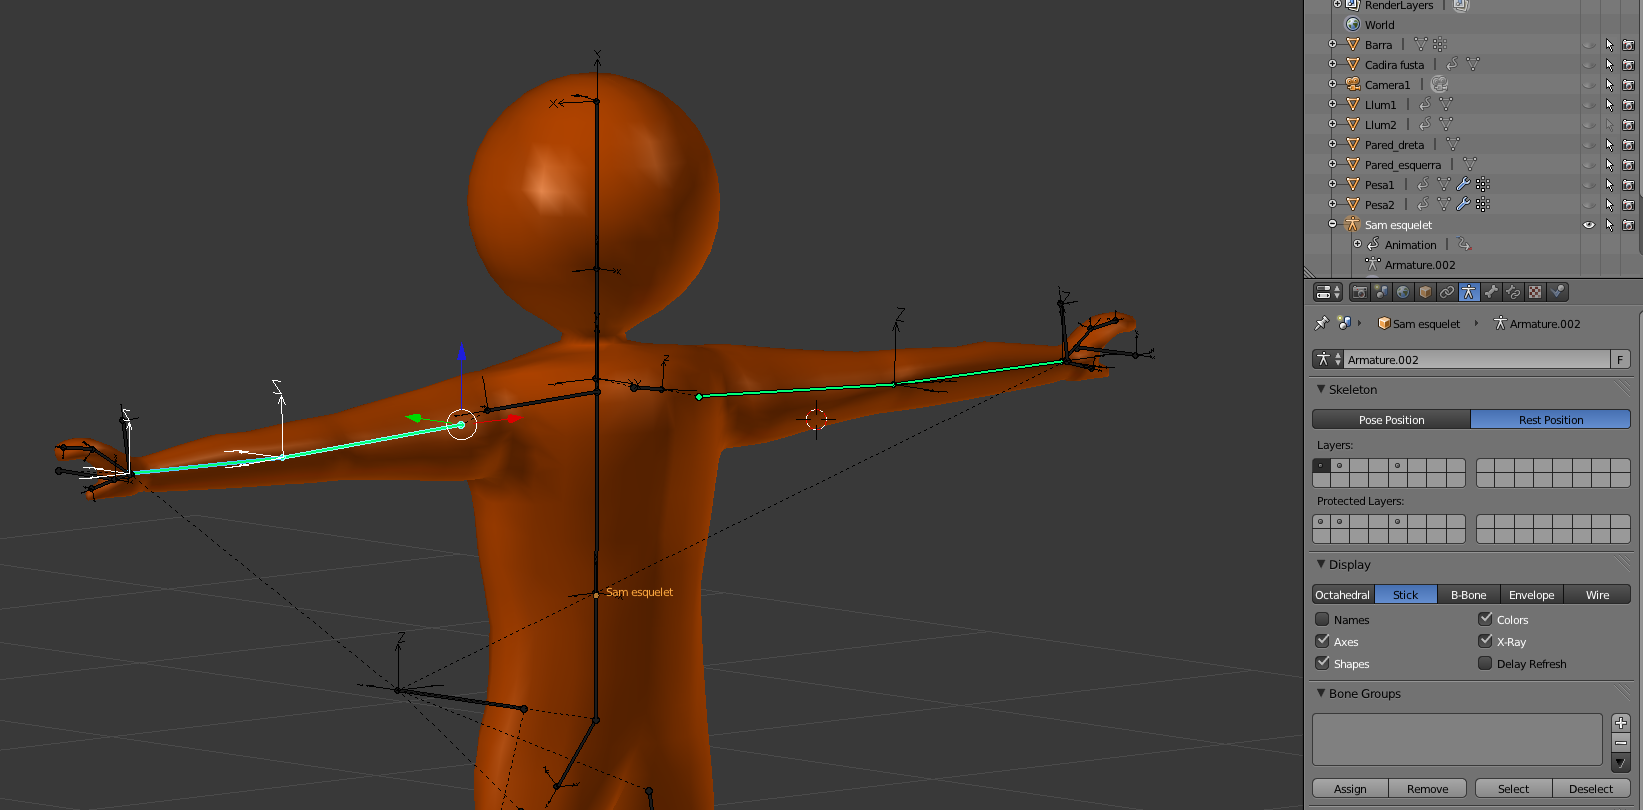Image resolution: width=1643 pixels, height=810 pixels.
Task: Open the Render properties tab (camera icon)
Action: click(x=1359, y=292)
